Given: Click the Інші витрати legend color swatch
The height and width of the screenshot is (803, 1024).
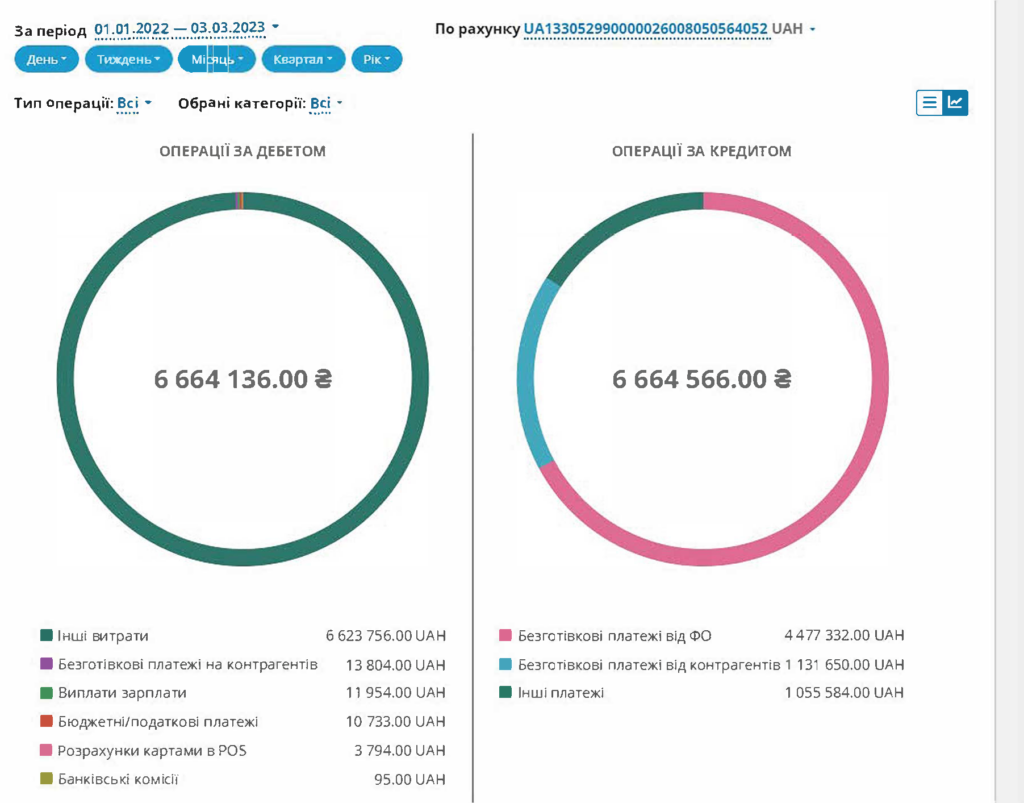Looking at the screenshot, I should (46, 636).
